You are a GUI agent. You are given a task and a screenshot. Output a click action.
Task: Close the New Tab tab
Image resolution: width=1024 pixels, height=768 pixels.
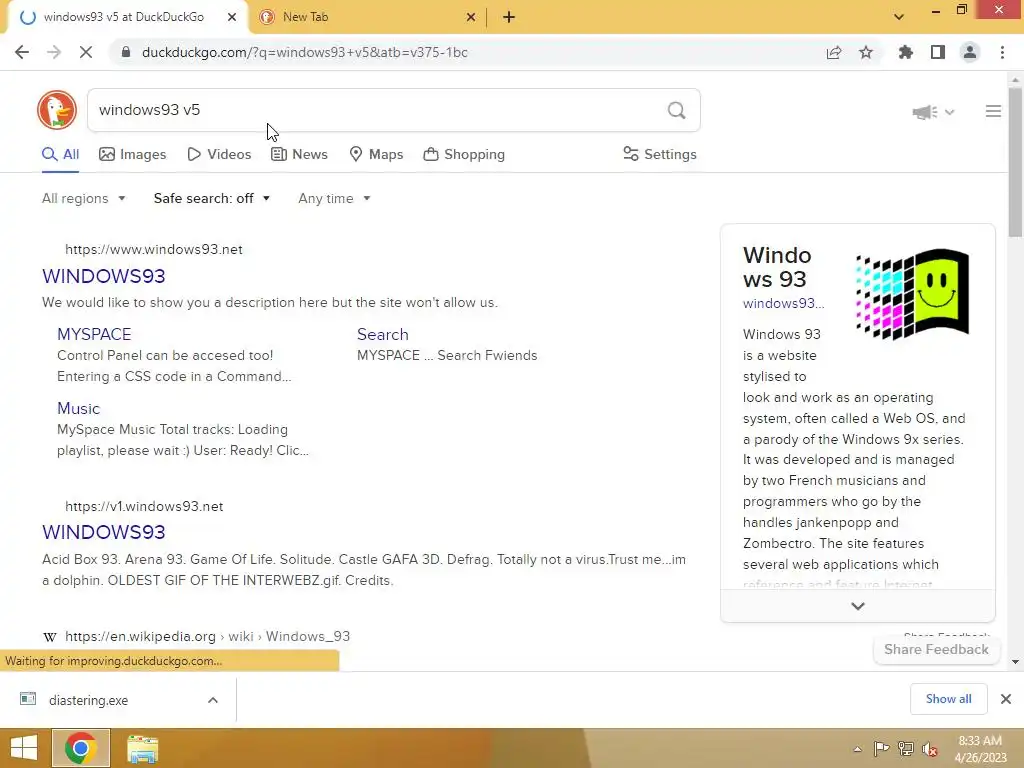click(471, 18)
